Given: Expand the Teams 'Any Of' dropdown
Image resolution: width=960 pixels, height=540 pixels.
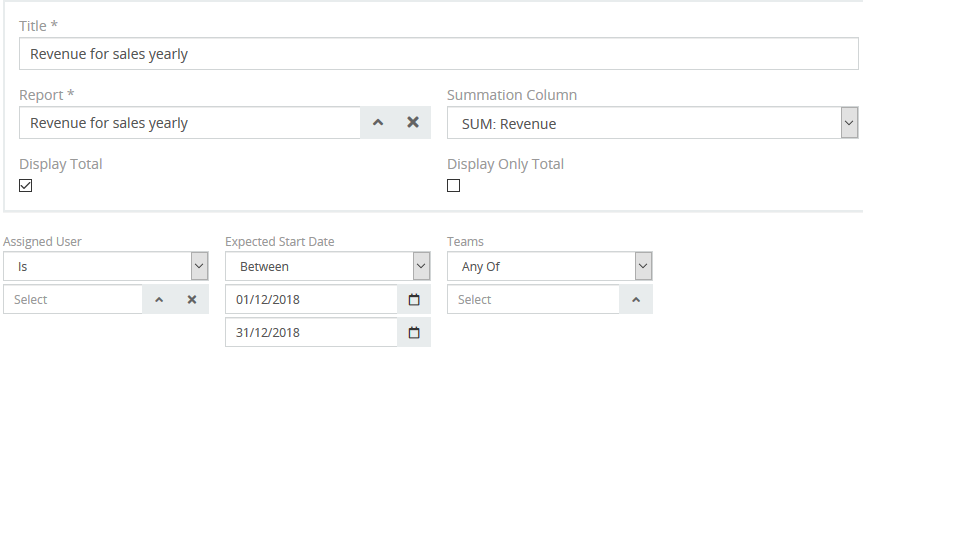Looking at the screenshot, I should pyautogui.click(x=549, y=267).
